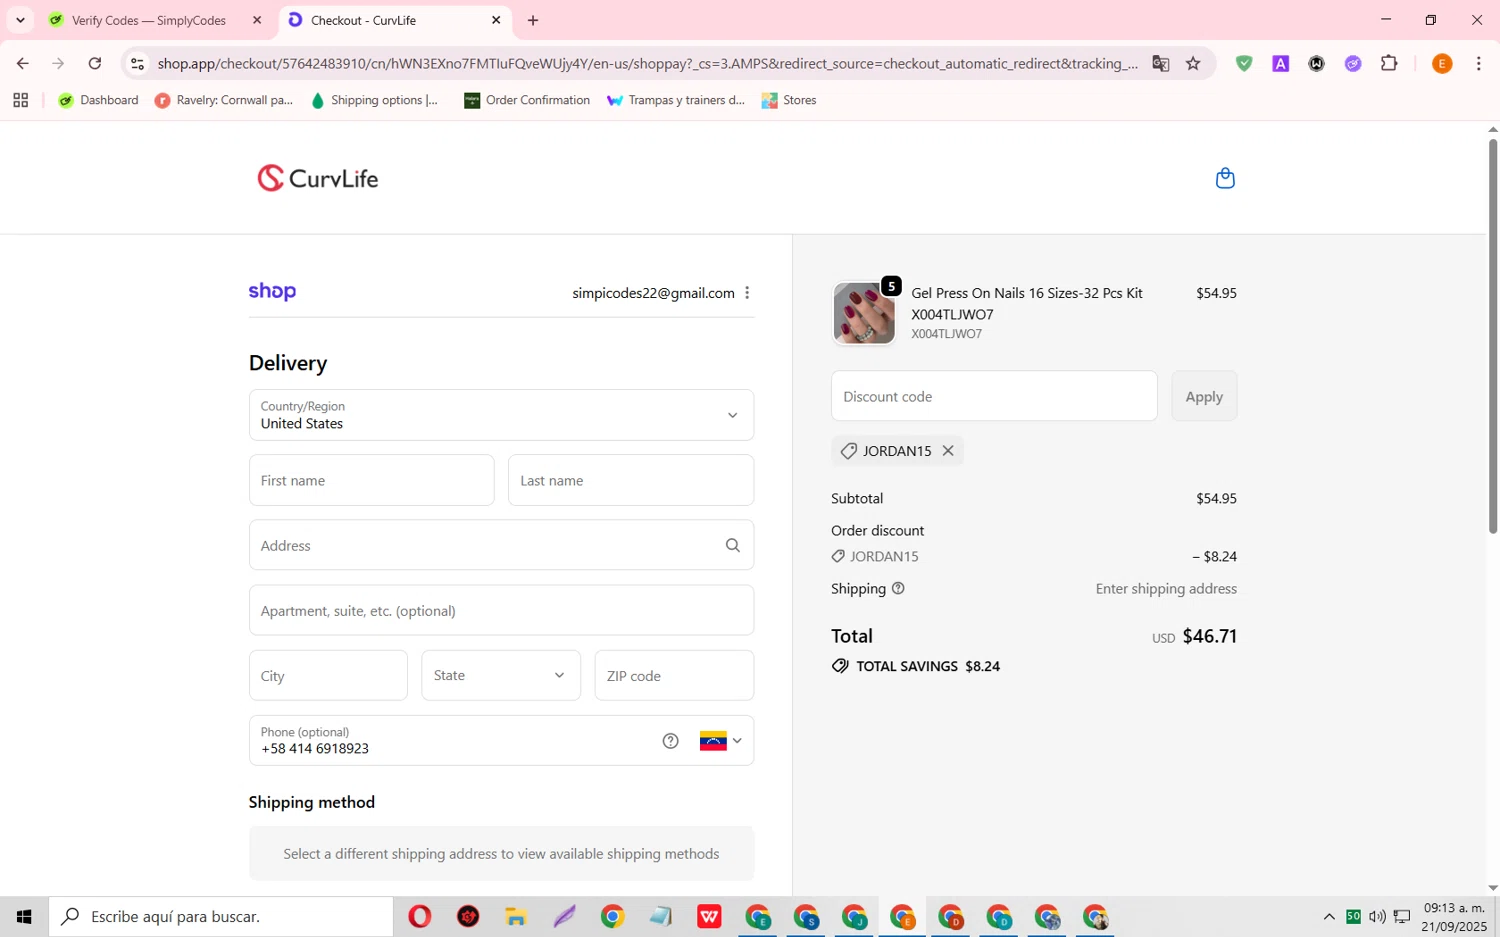Open the account options three-dot menu
This screenshot has height=937, width=1500.
coord(747,293)
